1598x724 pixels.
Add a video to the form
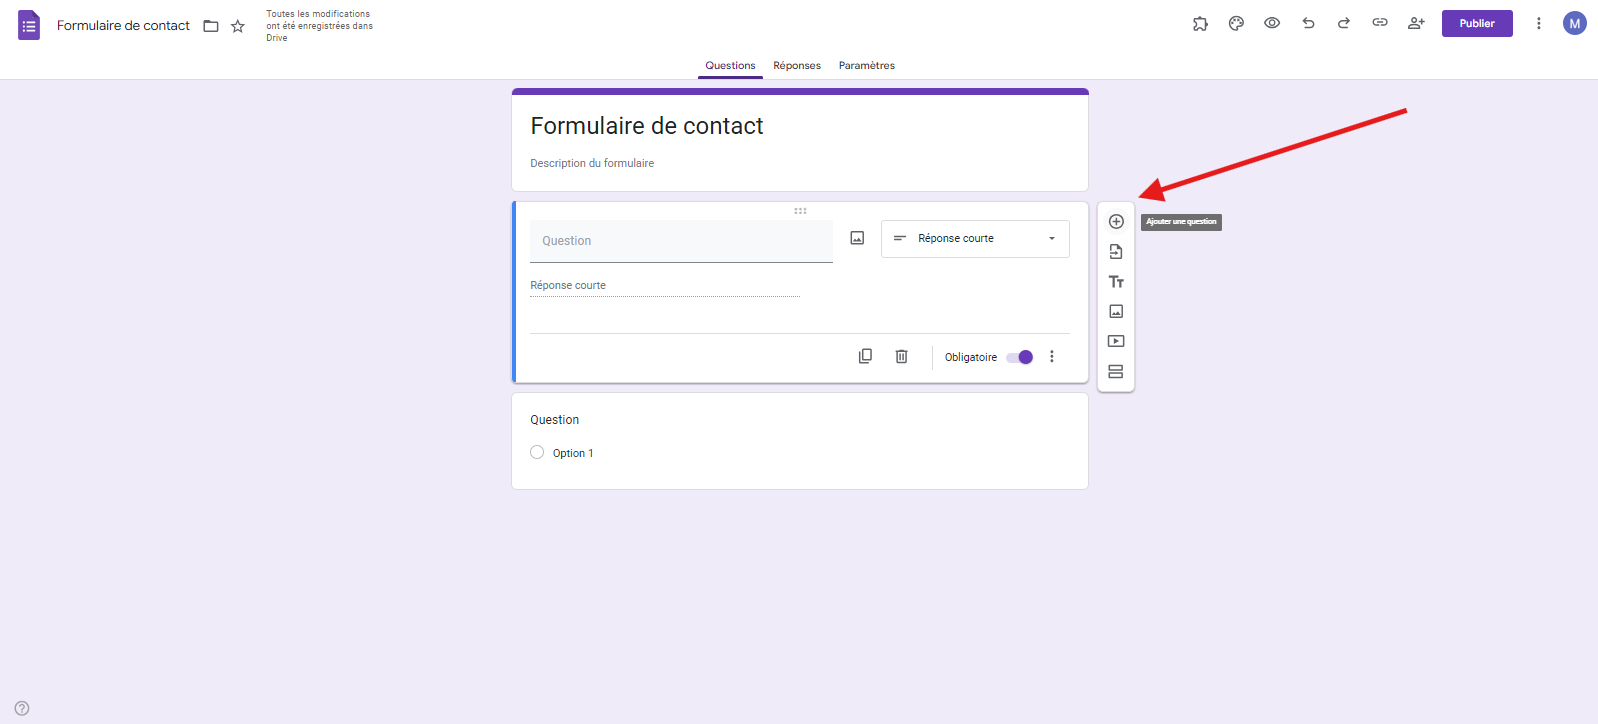tap(1116, 342)
